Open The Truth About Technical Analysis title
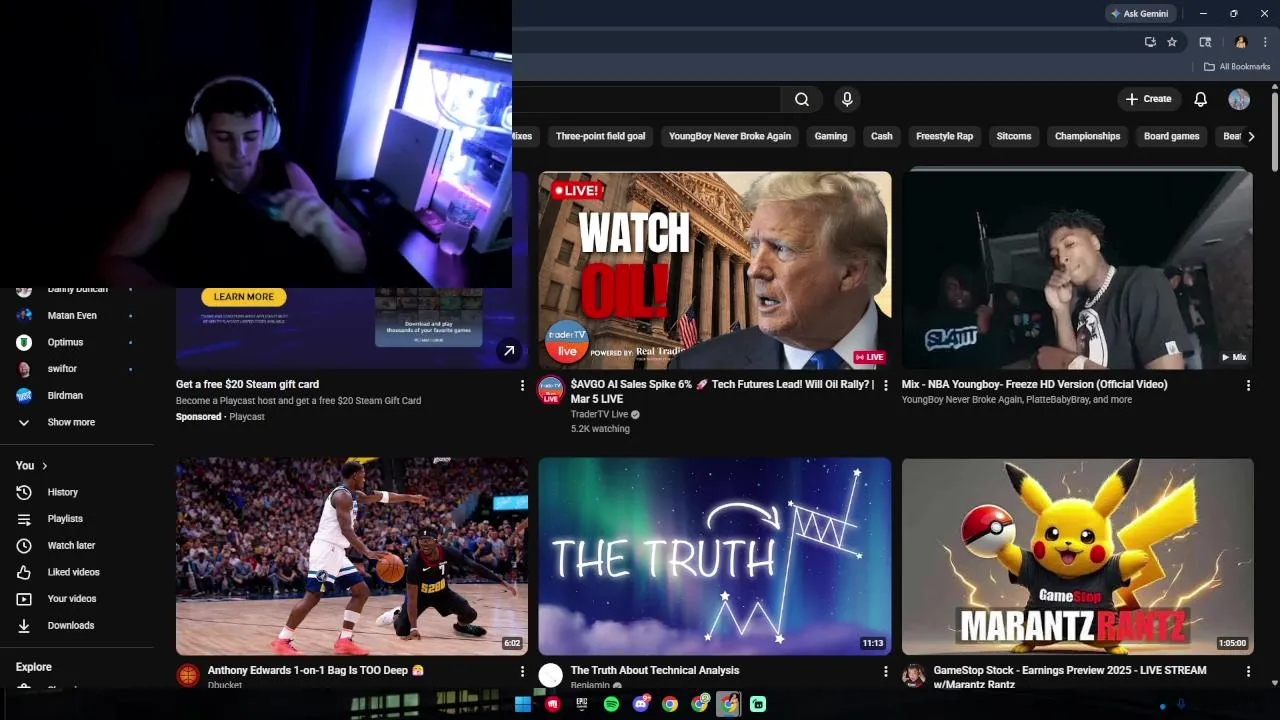Image resolution: width=1280 pixels, height=720 pixels. [655, 670]
